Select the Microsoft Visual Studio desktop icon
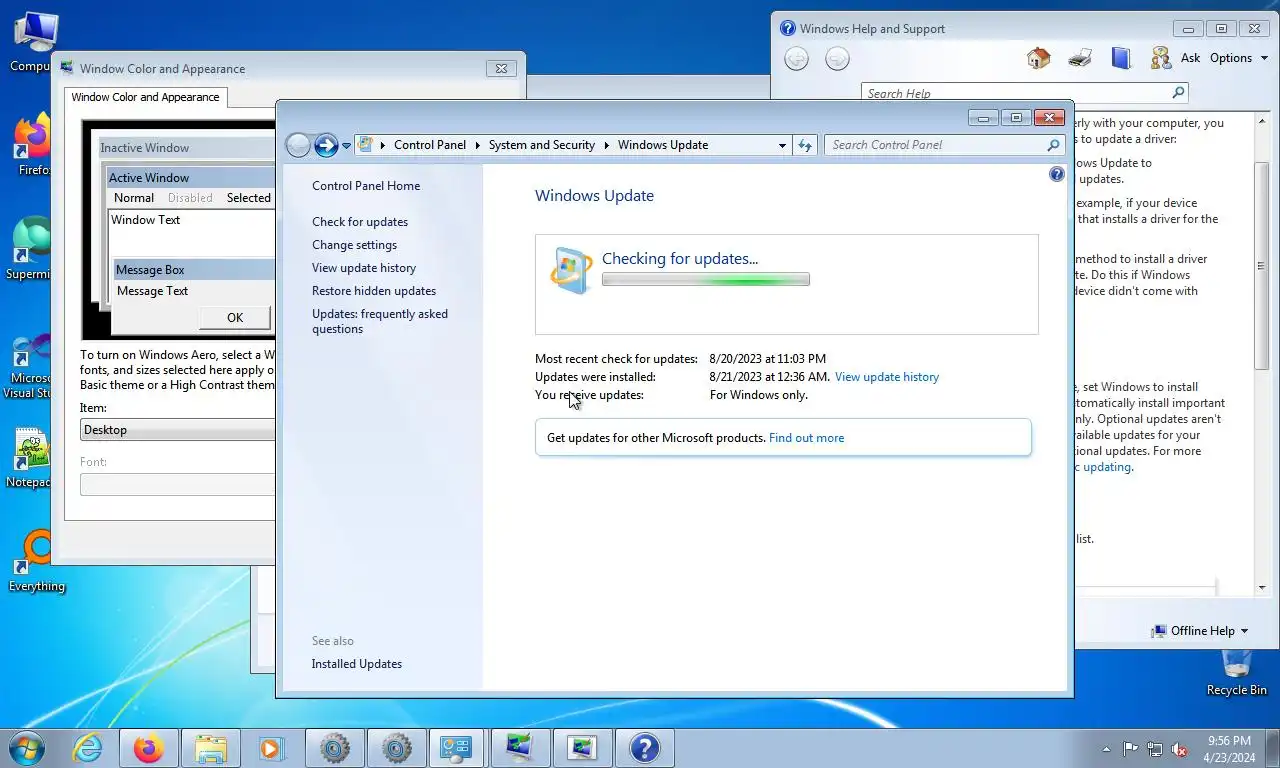1280x768 pixels. click(x=30, y=366)
